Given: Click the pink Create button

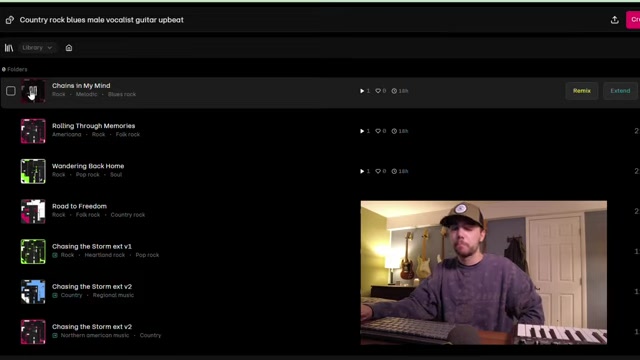Looking at the screenshot, I should pyautogui.click(x=633, y=20).
